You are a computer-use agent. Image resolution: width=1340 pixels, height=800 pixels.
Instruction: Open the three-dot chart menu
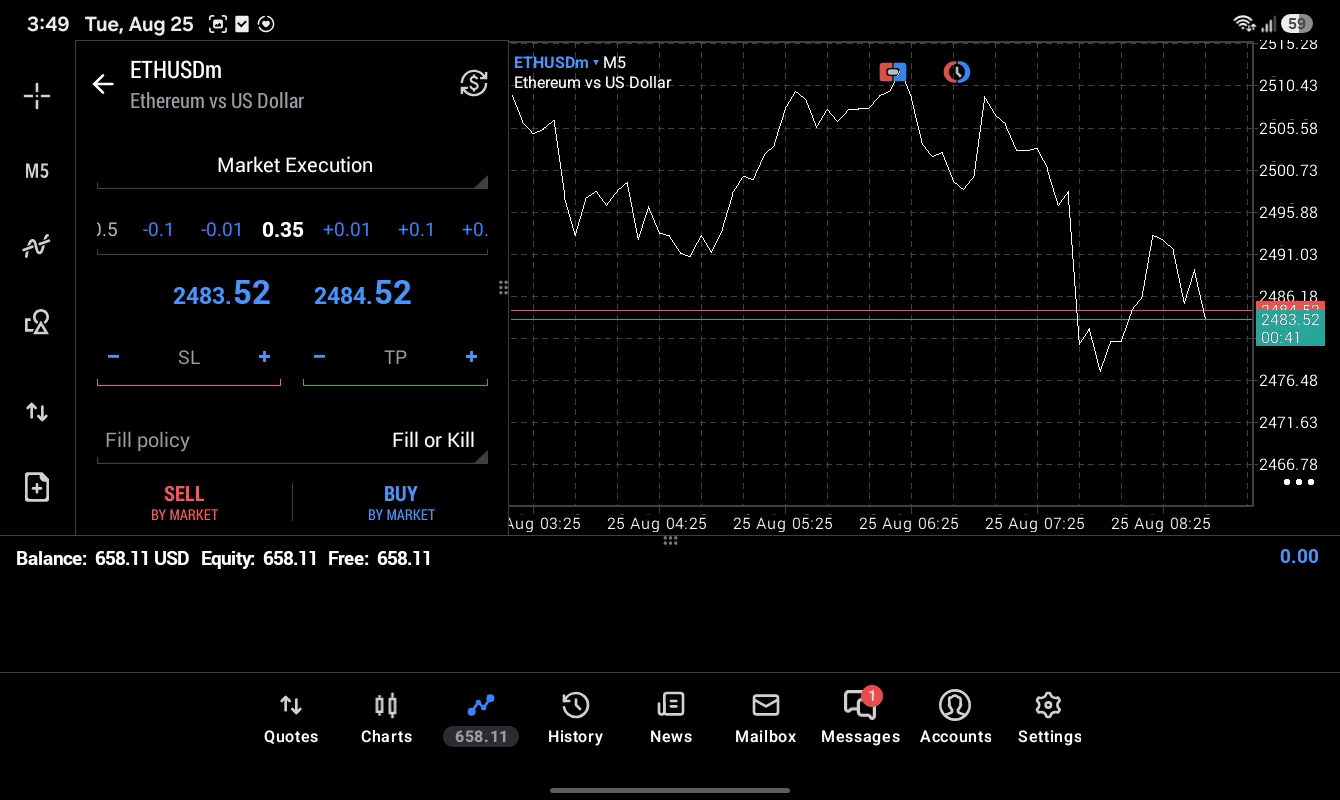(1298, 482)
